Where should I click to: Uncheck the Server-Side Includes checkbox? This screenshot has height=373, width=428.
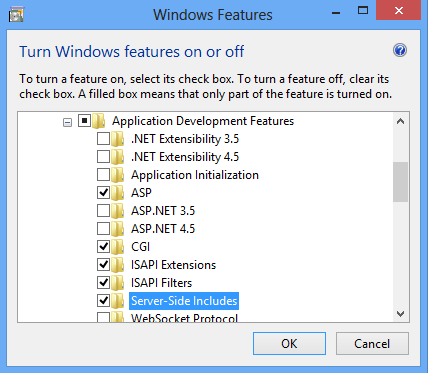click(103, 301)
